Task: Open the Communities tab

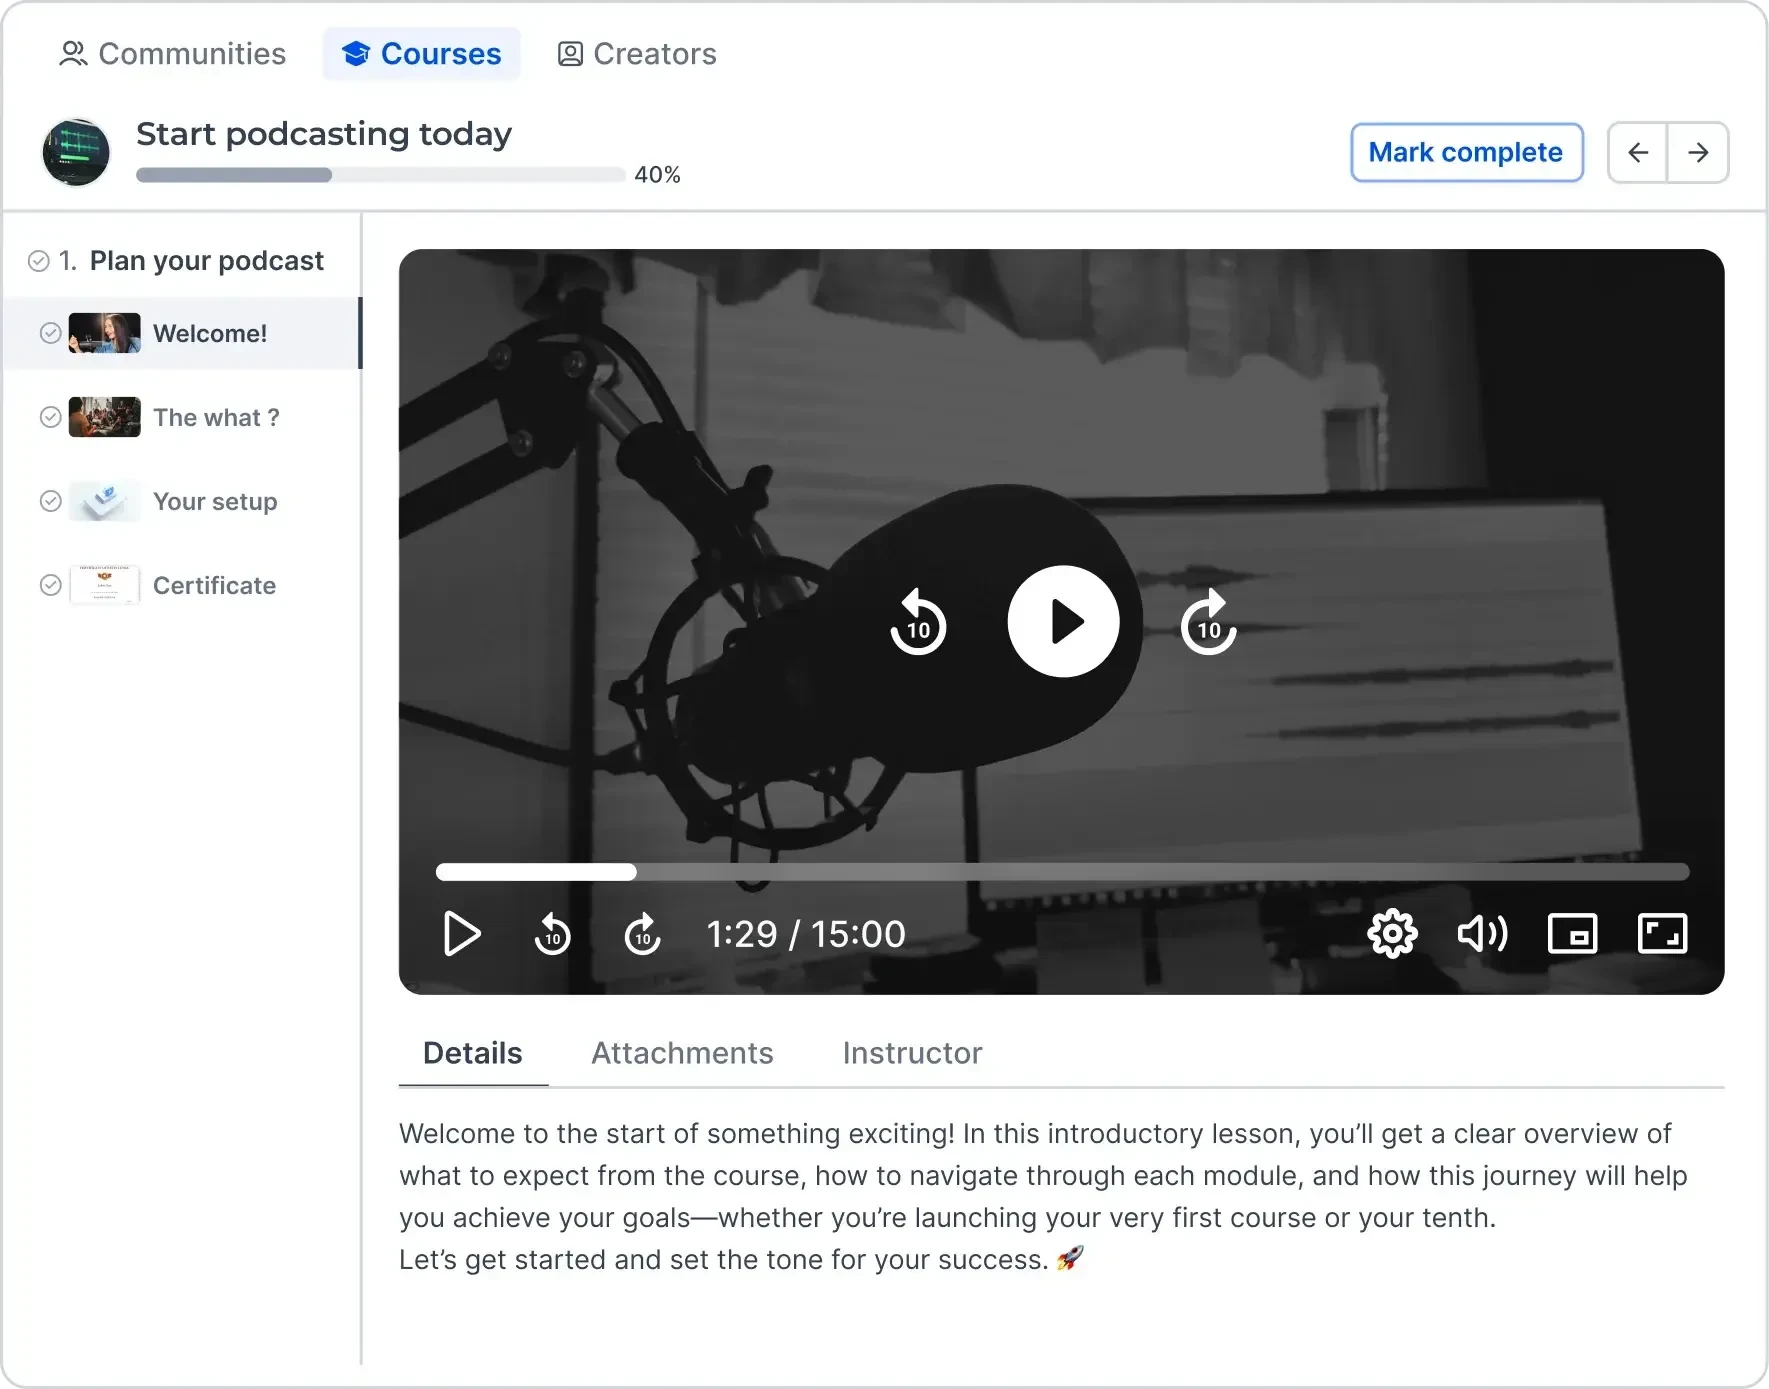Action: (x=172, y=54)
